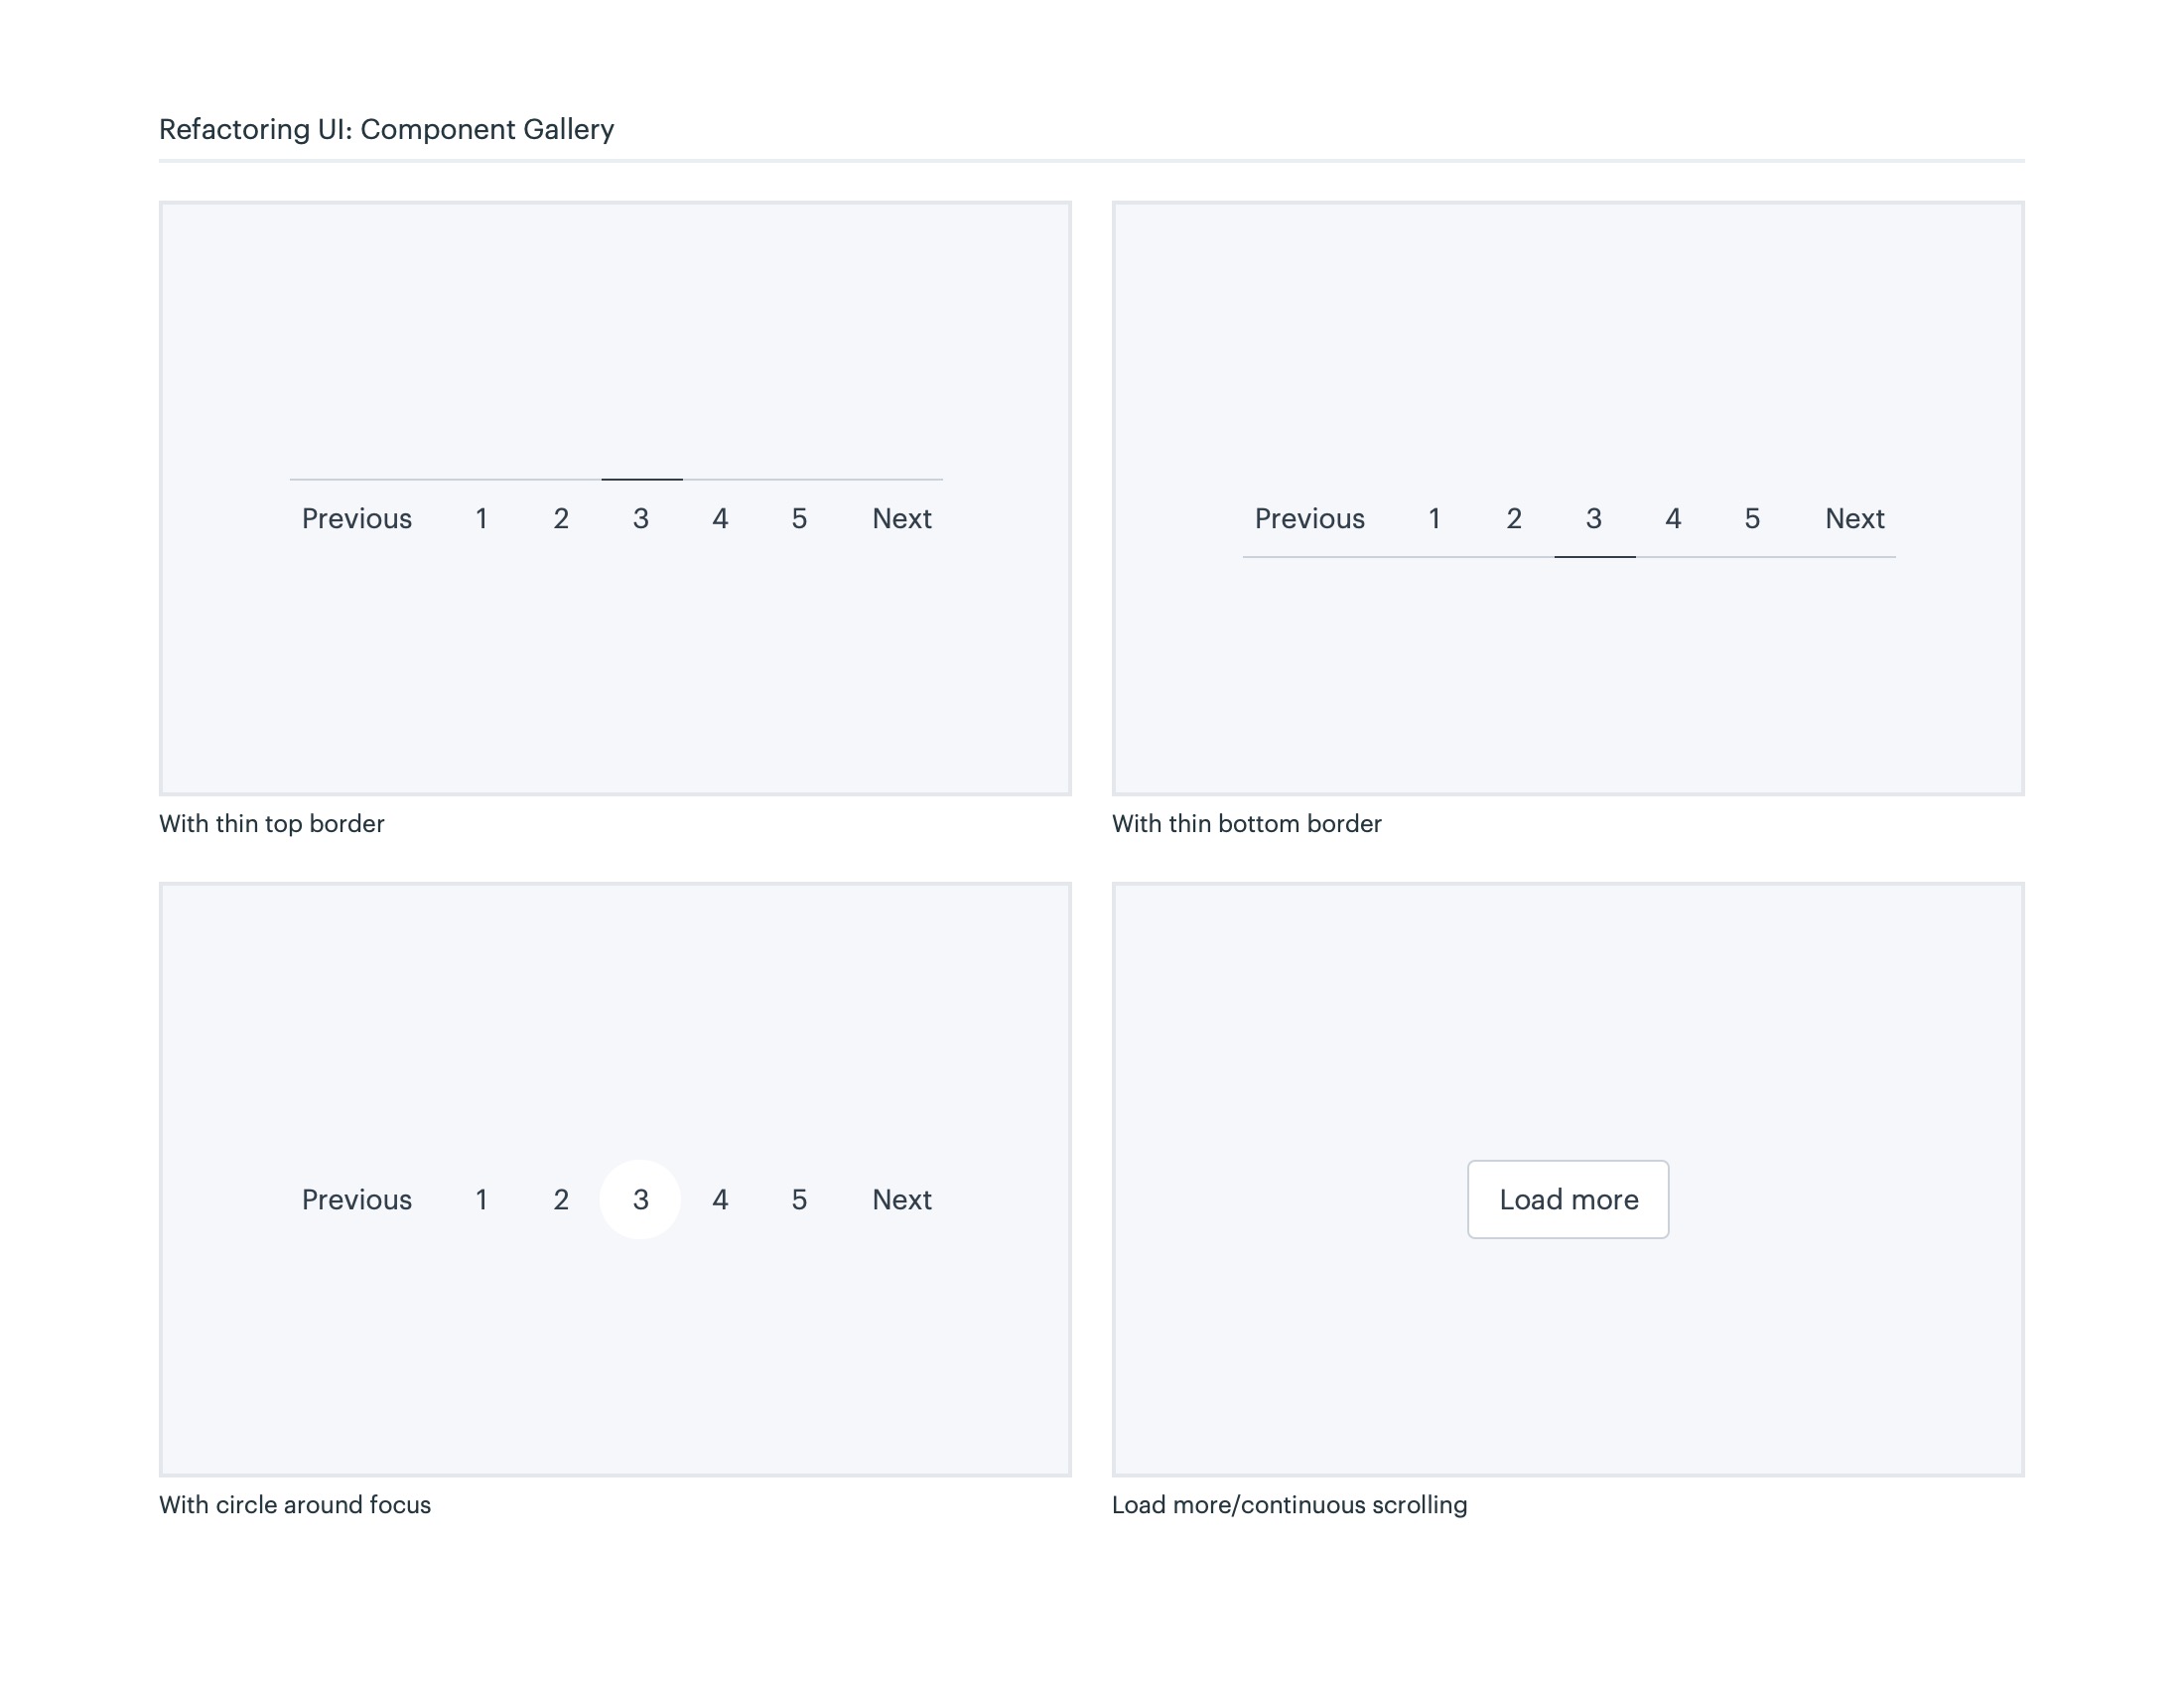Go to page 5 in circle focus pagination
Image resolution: width=2184 pixels, height=1688 pixels.
799,1199
